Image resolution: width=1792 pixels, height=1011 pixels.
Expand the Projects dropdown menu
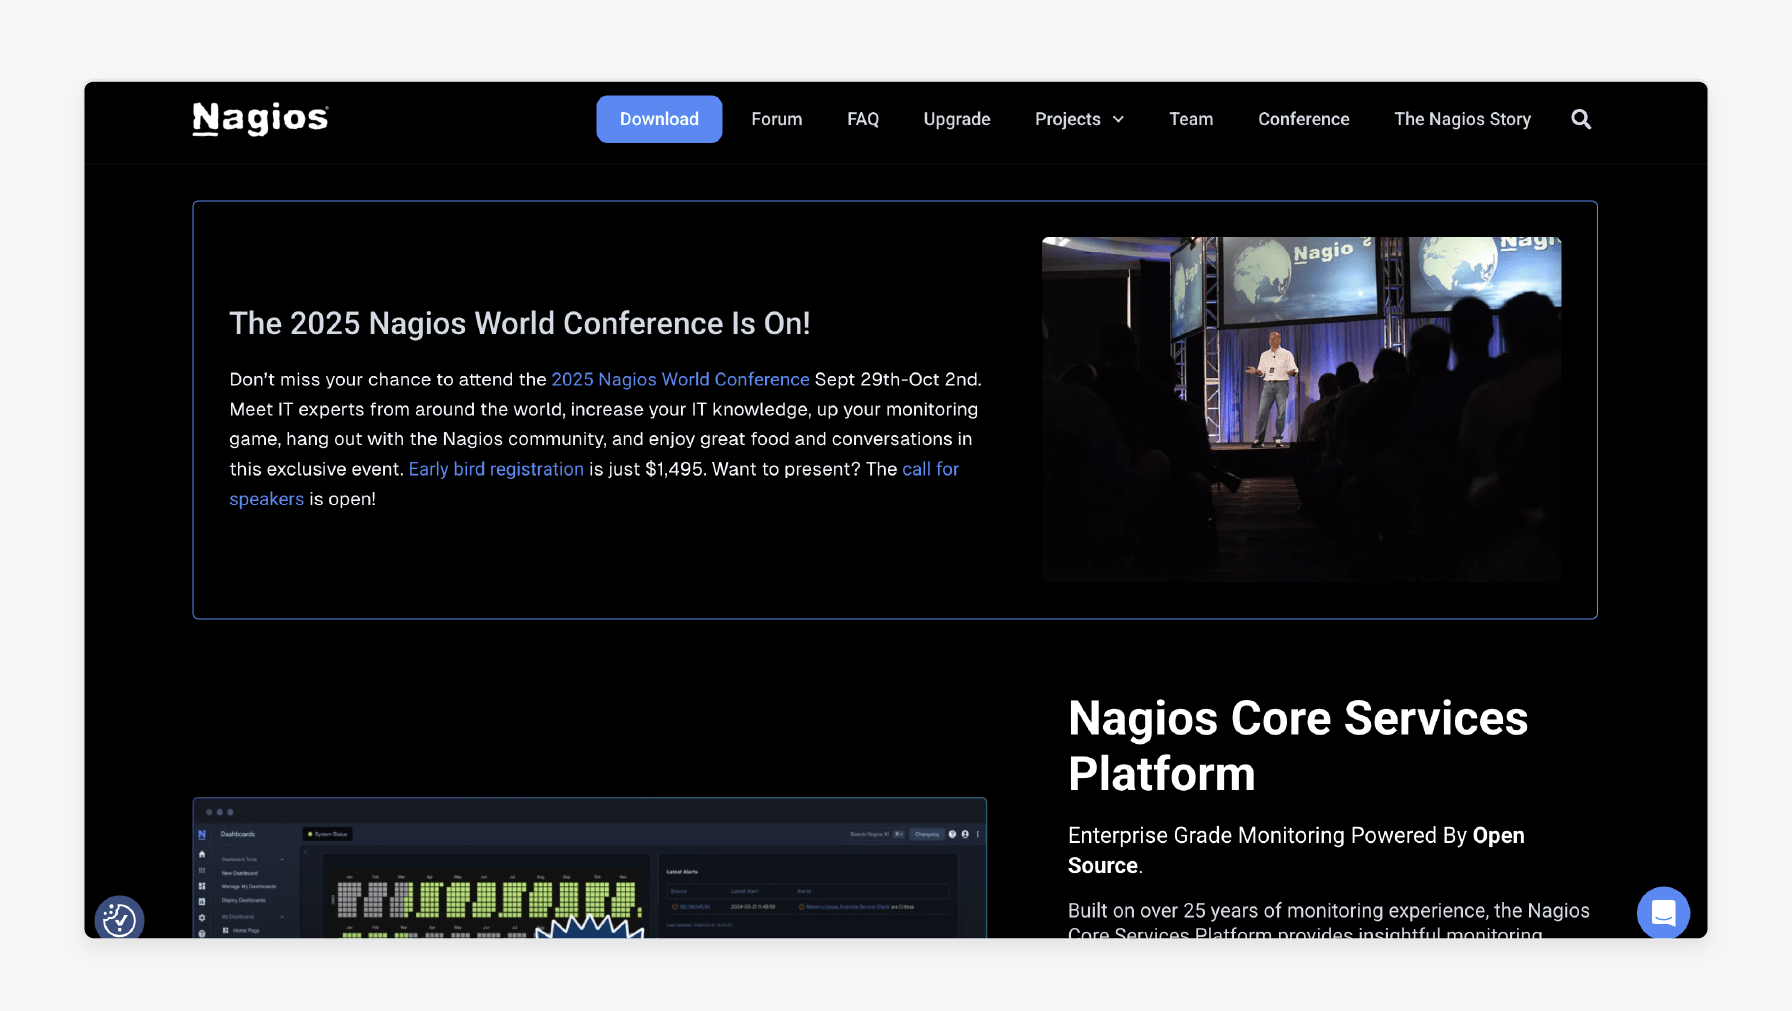1080,119
